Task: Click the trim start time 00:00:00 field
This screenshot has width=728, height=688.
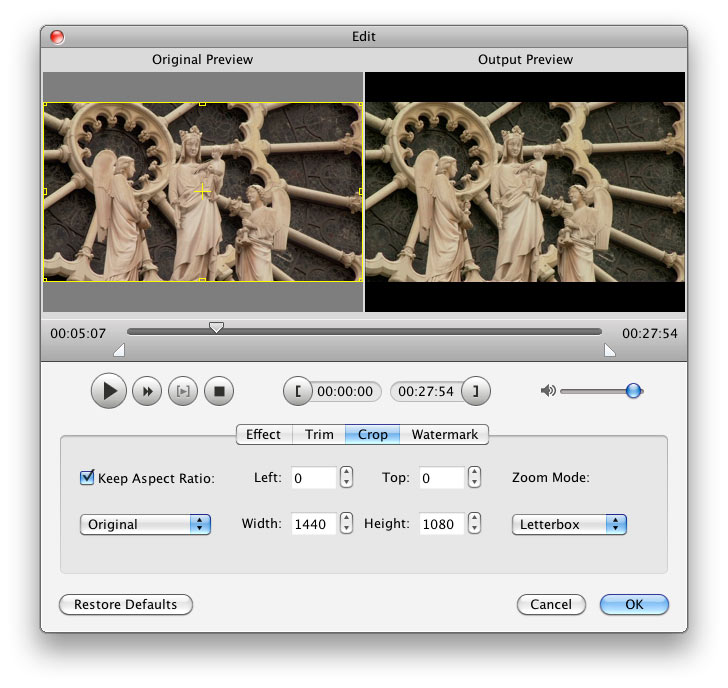Action: [x=345, y=391]
